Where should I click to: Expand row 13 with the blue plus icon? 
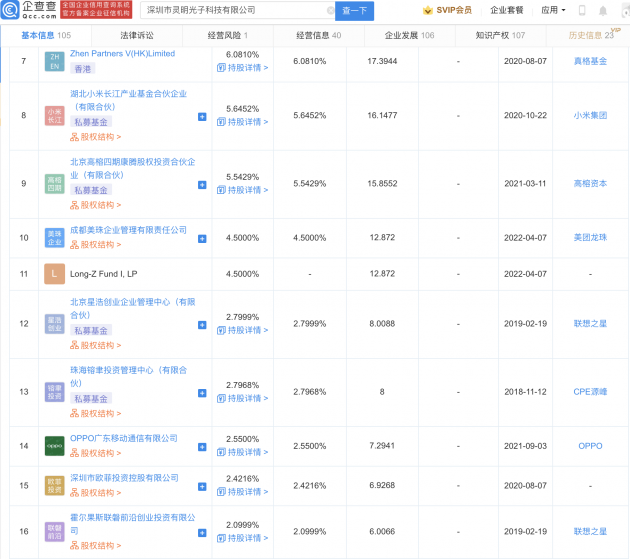point(202,393)
